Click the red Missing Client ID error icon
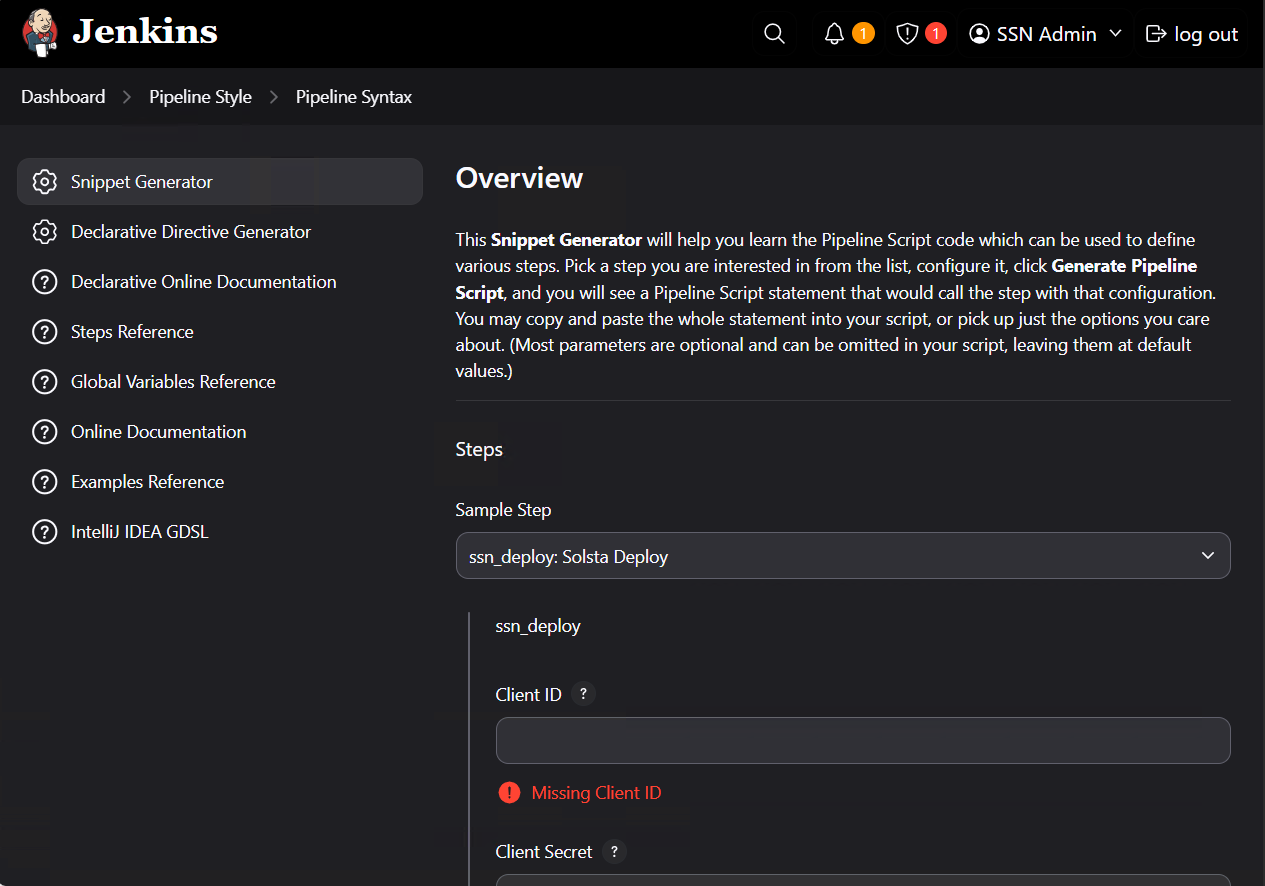 (509, 793)
